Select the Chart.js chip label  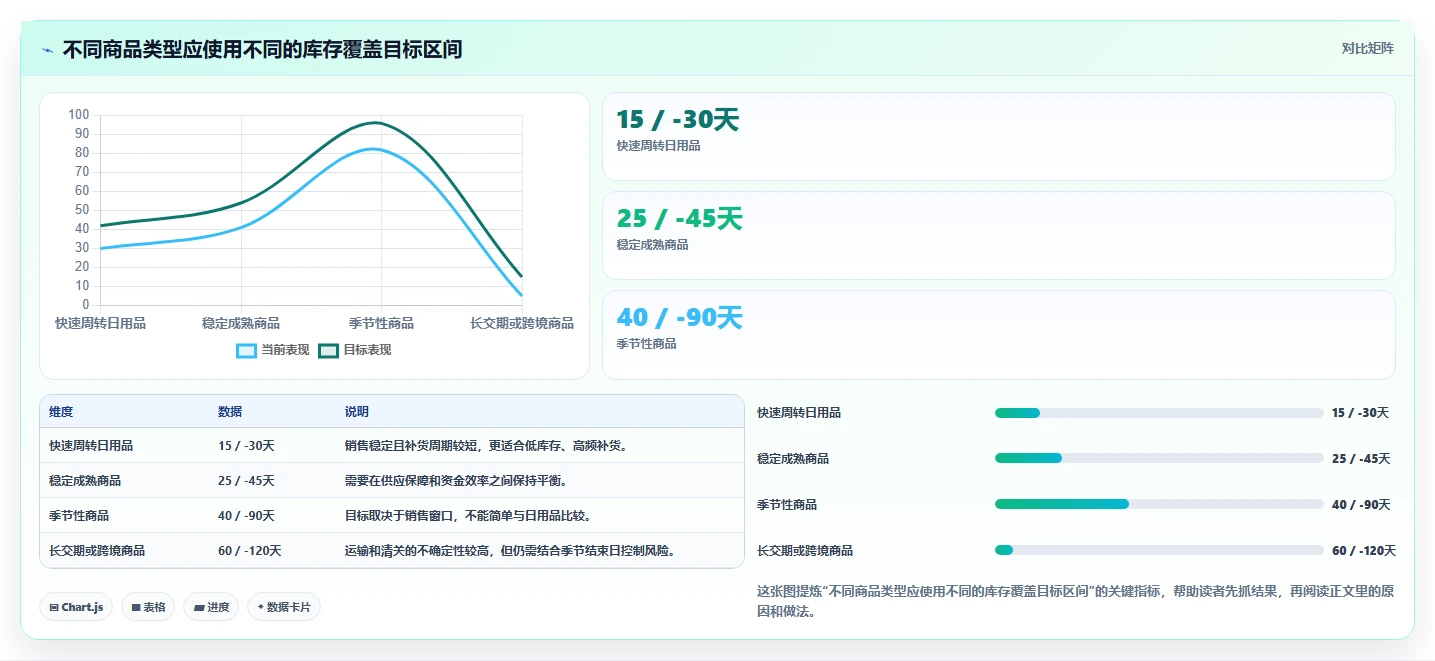click(82, 607)
